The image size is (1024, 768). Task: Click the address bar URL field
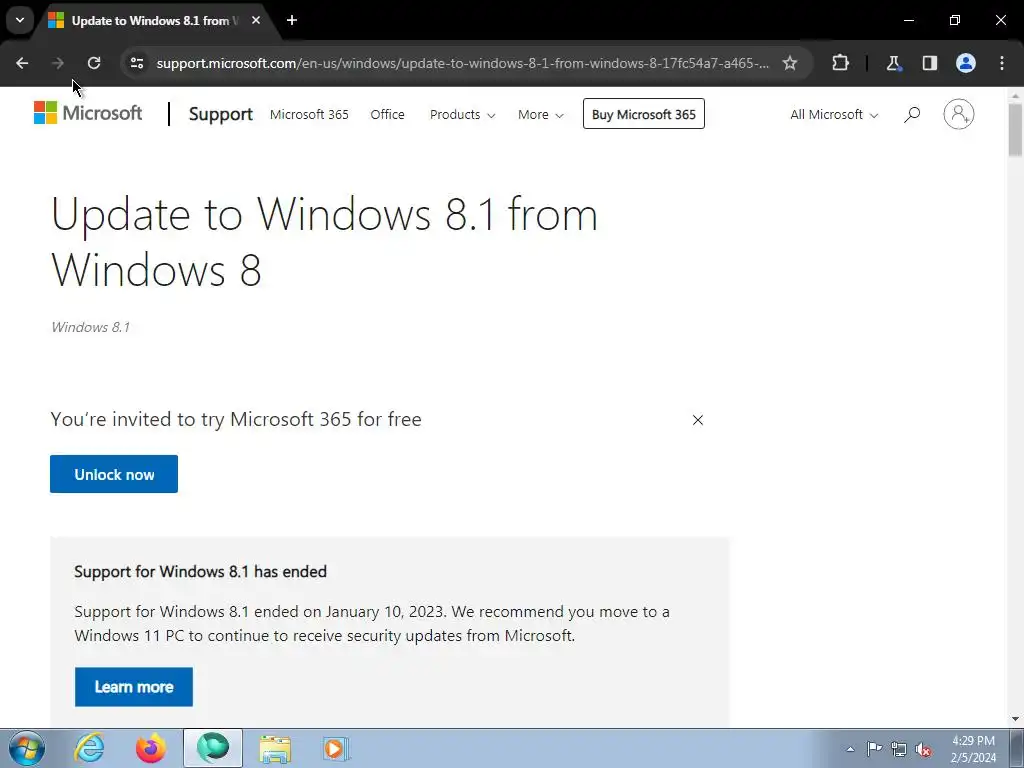click(x=462, y=63)
